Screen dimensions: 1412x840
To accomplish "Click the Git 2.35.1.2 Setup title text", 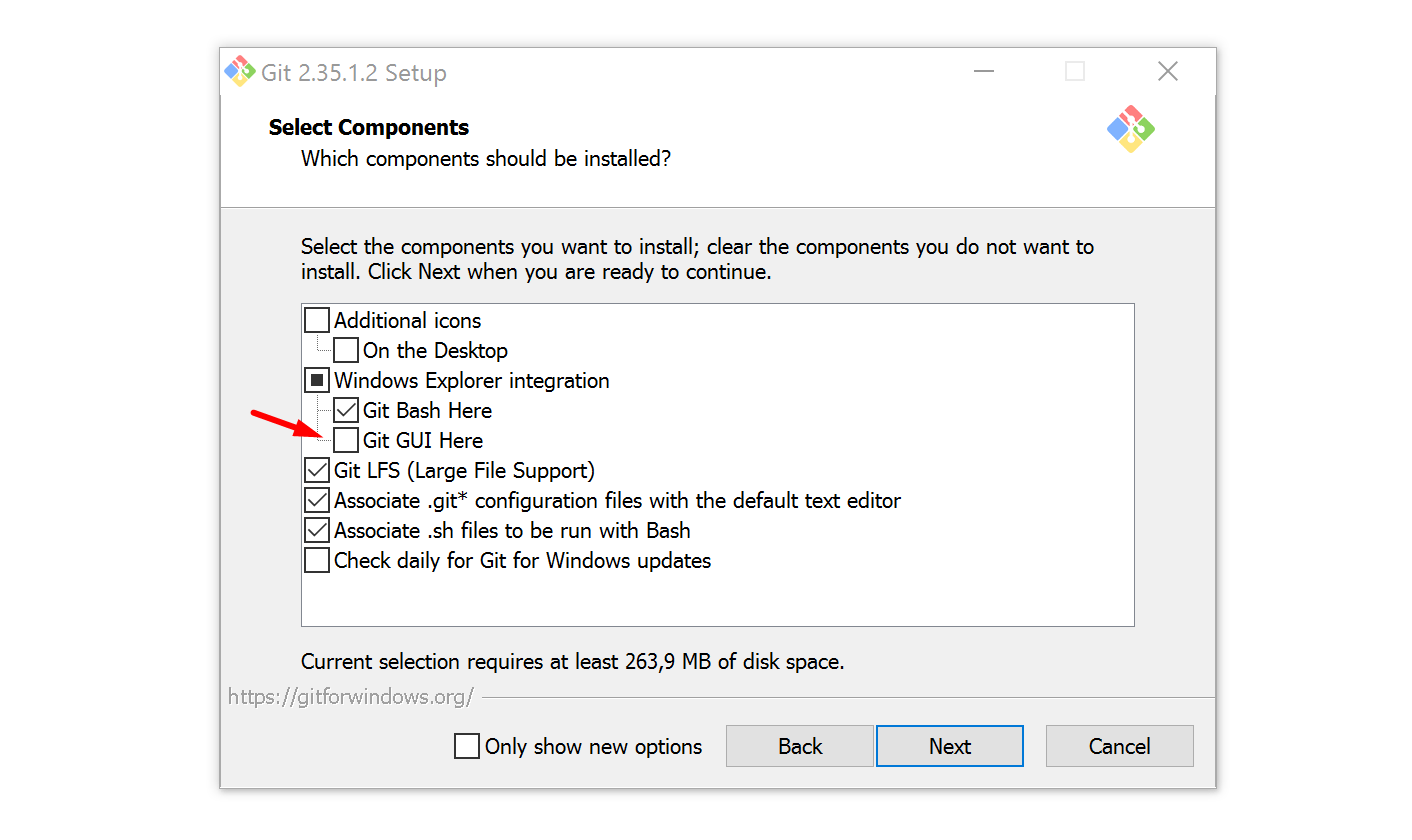I will pyautogui.click(x=354, y=73).
